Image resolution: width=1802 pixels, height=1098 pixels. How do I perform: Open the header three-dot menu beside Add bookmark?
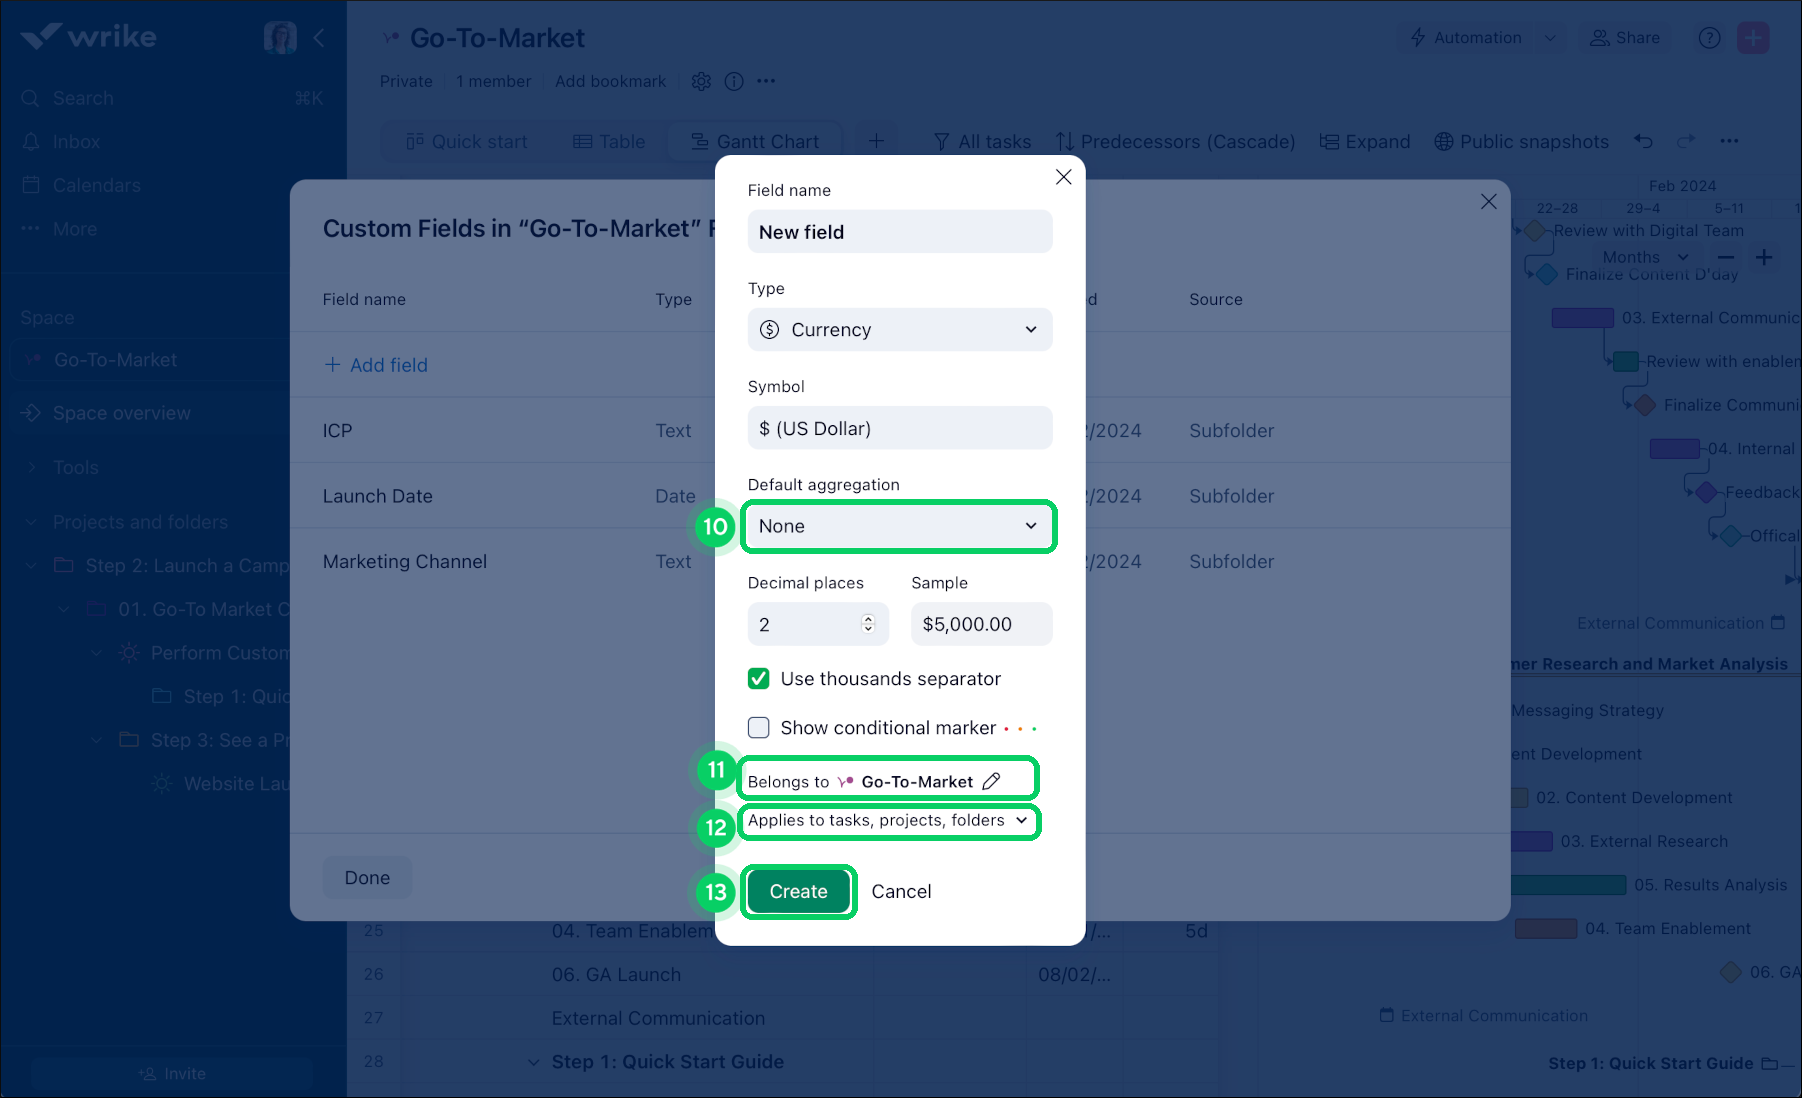766,81
